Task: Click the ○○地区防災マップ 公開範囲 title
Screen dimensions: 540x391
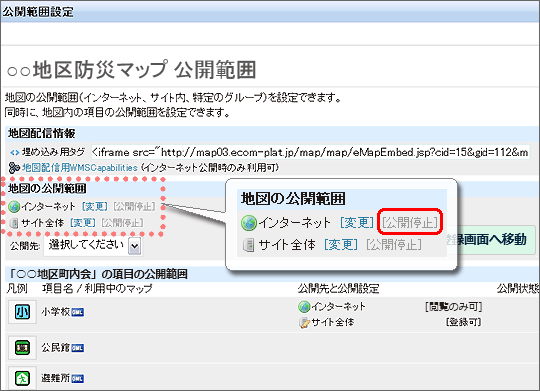Action: point(131,70)
